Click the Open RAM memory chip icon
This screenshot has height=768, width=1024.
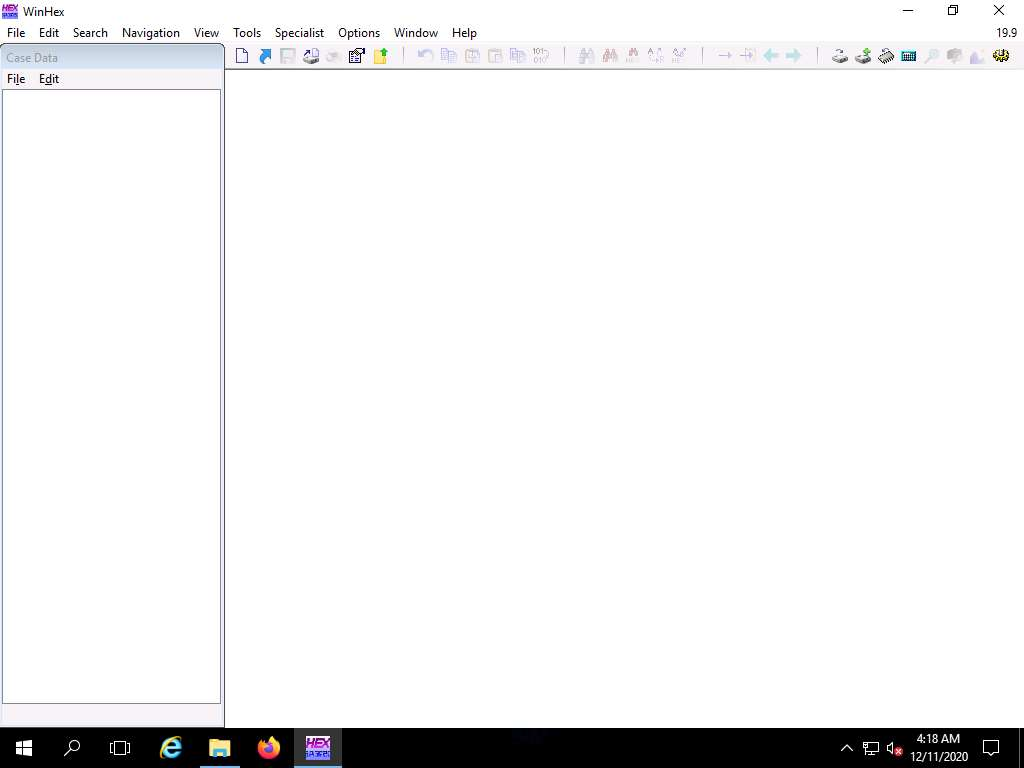tap(886, 56)
